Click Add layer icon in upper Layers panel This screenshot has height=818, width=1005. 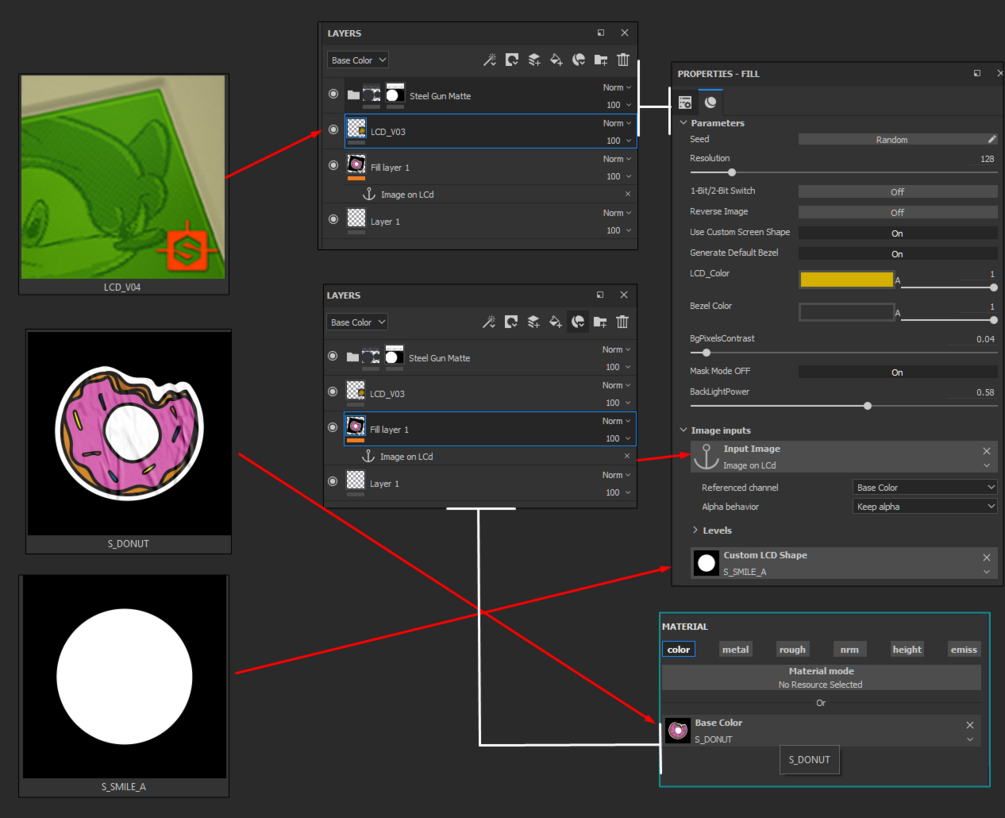click(x=534, y=60)
